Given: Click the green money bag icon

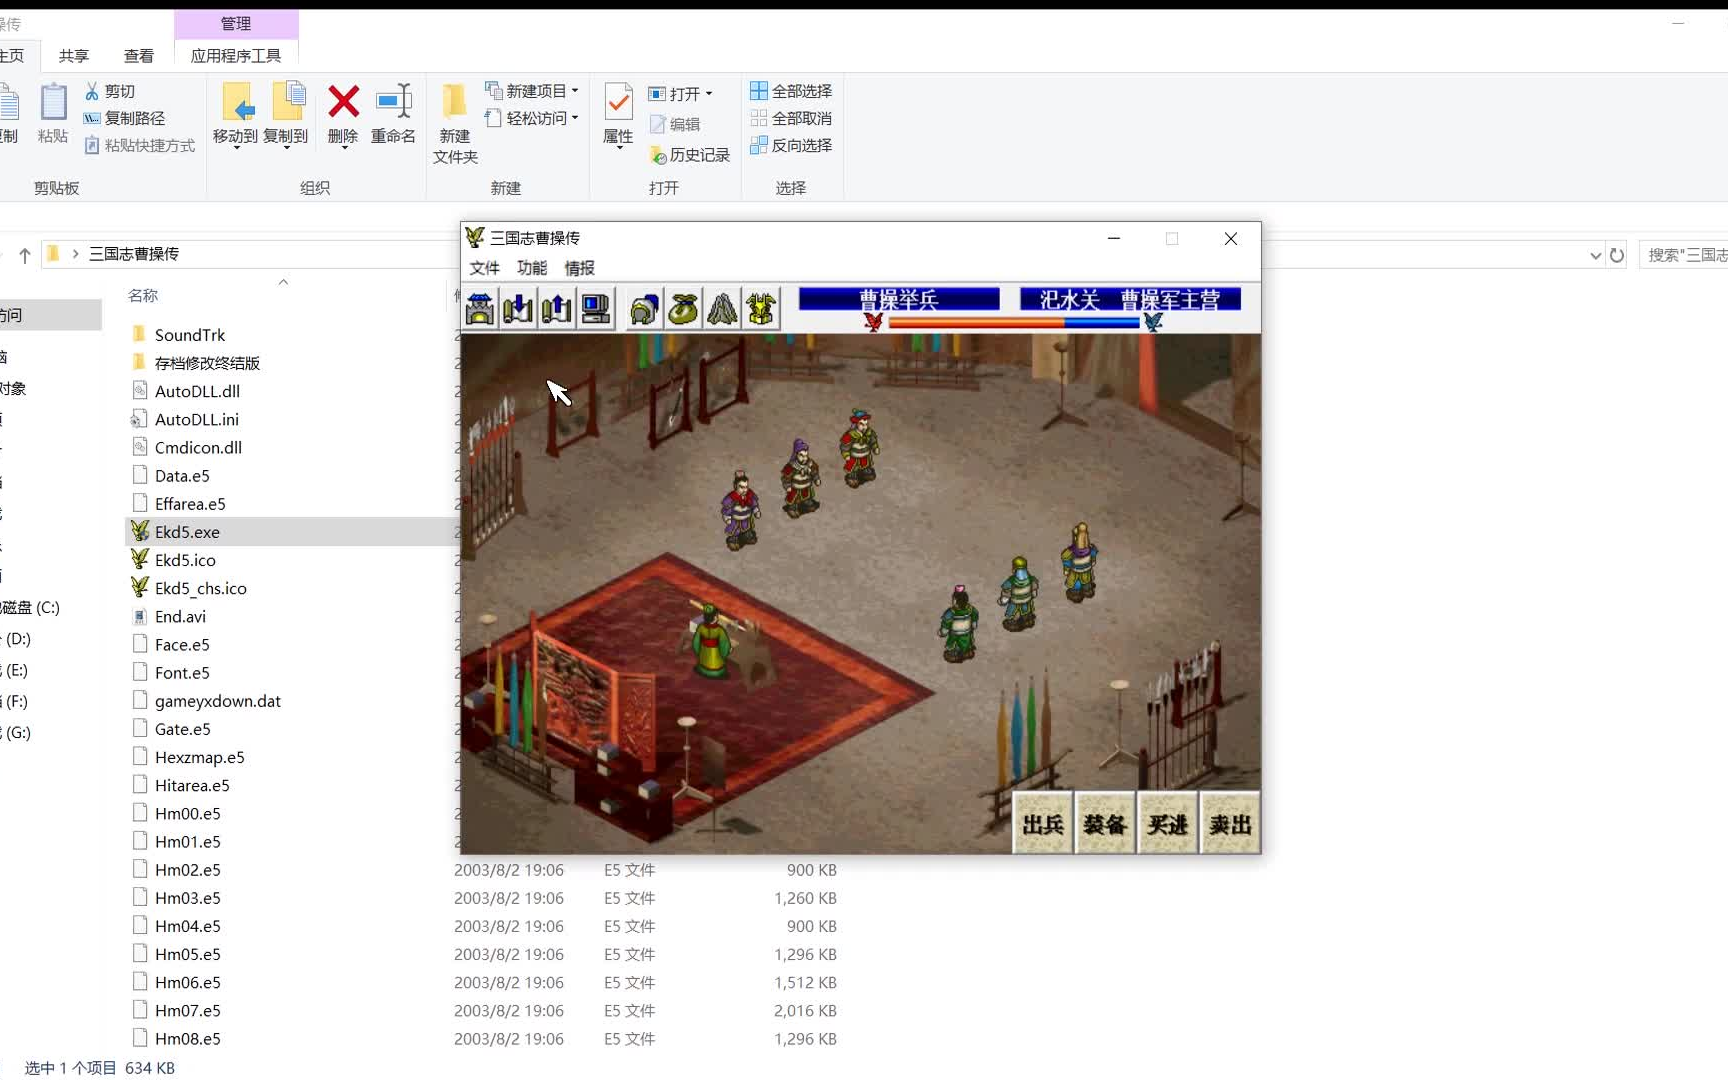Looking at the screenshot, I should pos(684,309).
